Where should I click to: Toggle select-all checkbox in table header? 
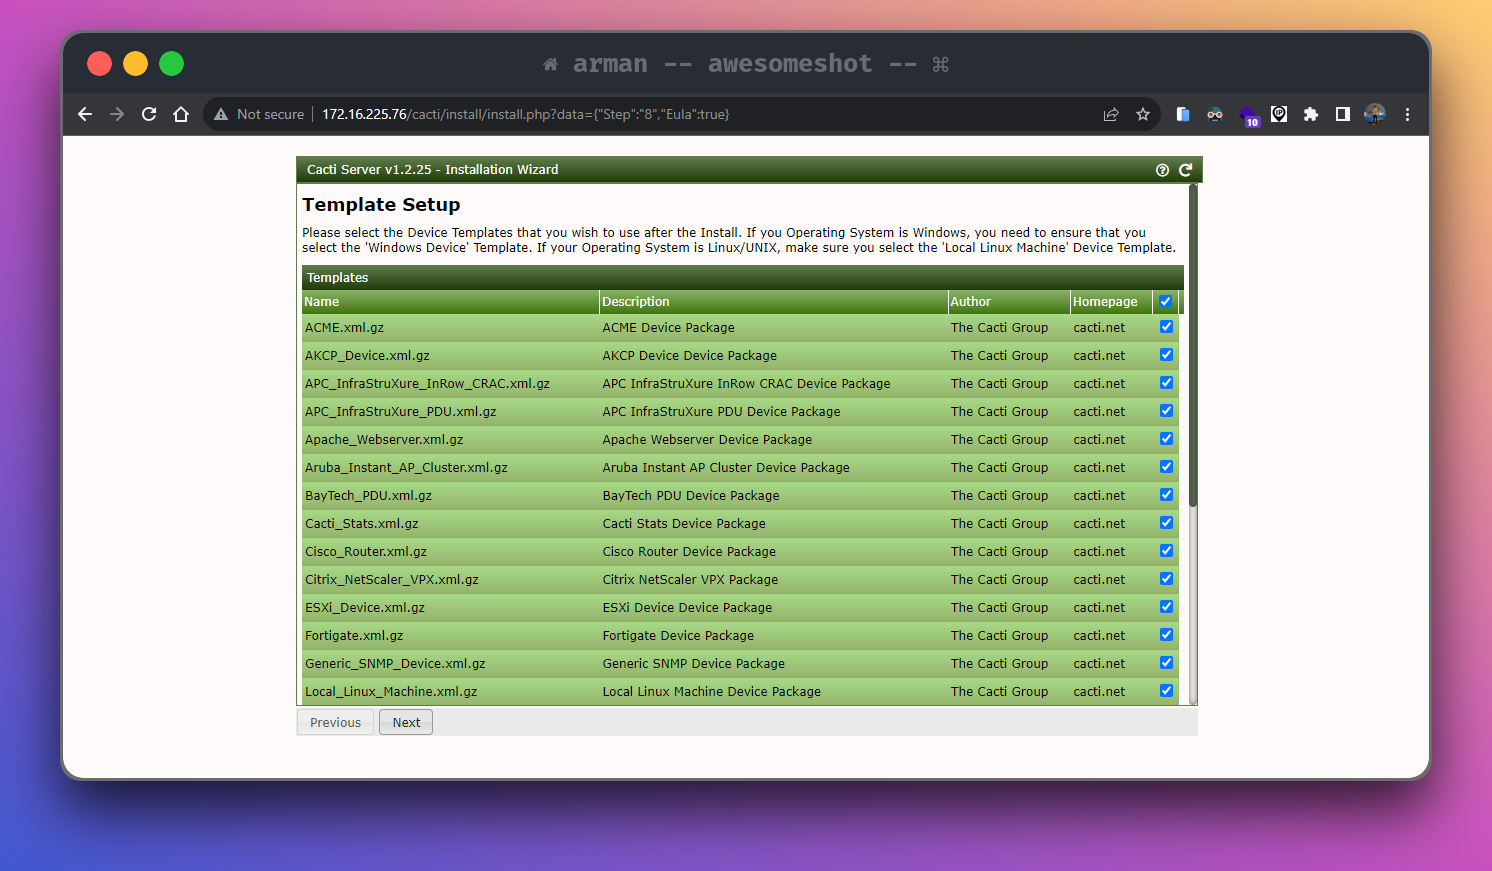[1165, 301]
